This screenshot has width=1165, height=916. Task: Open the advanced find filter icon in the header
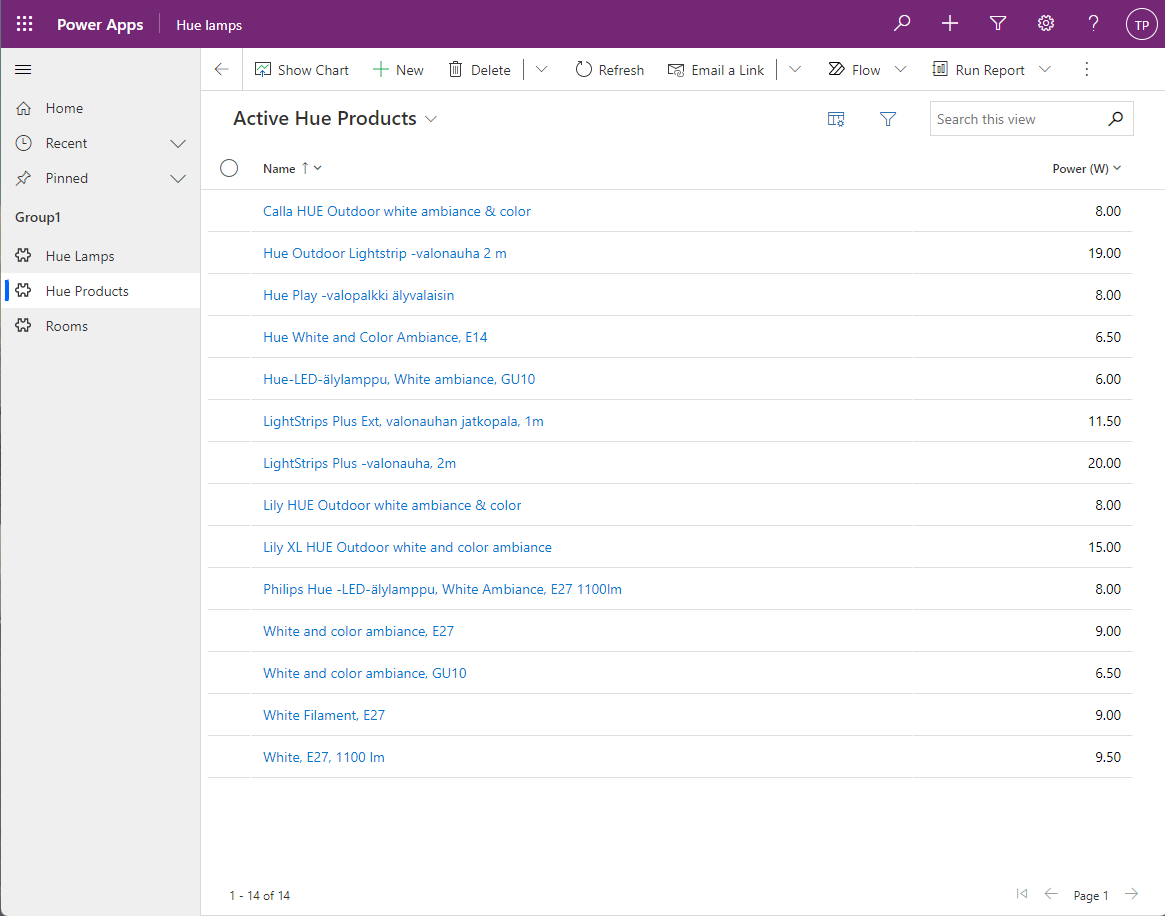pyautogui.click(x=998, y=24)
